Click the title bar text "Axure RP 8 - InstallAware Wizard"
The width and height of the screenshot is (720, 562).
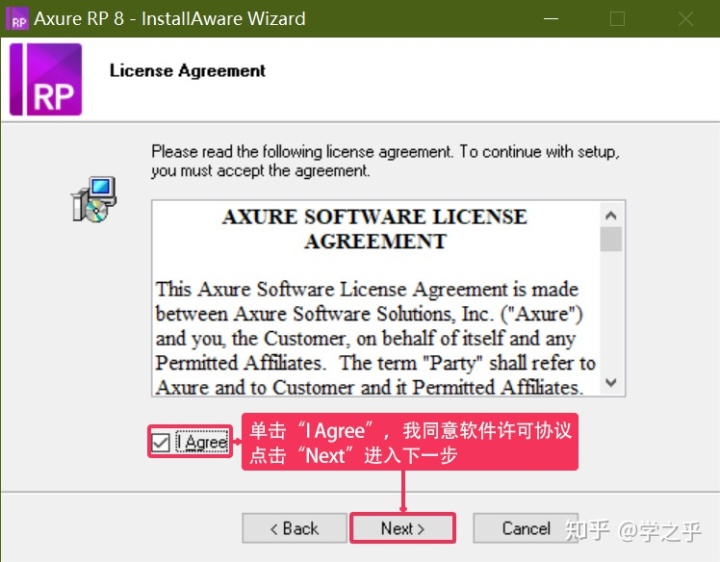pos(170,19)
